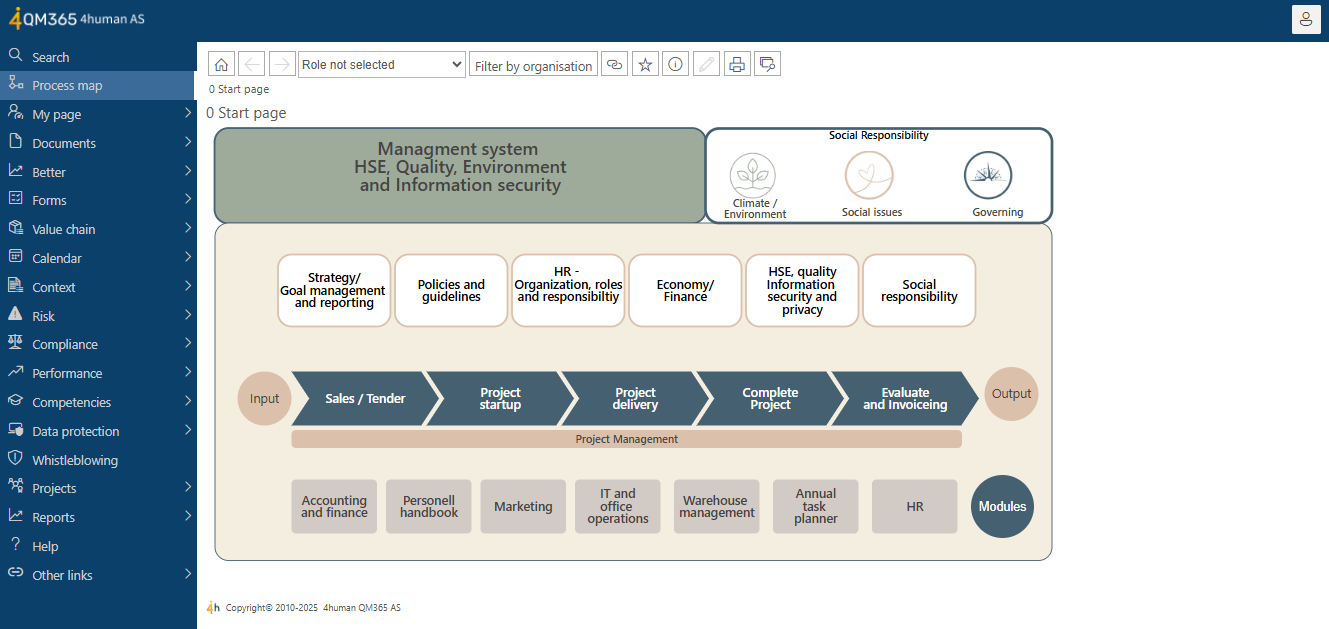Click the Data protection icon in sidebar
Viewport: 1329px width, 629px height.
click(x=15, y=430)
